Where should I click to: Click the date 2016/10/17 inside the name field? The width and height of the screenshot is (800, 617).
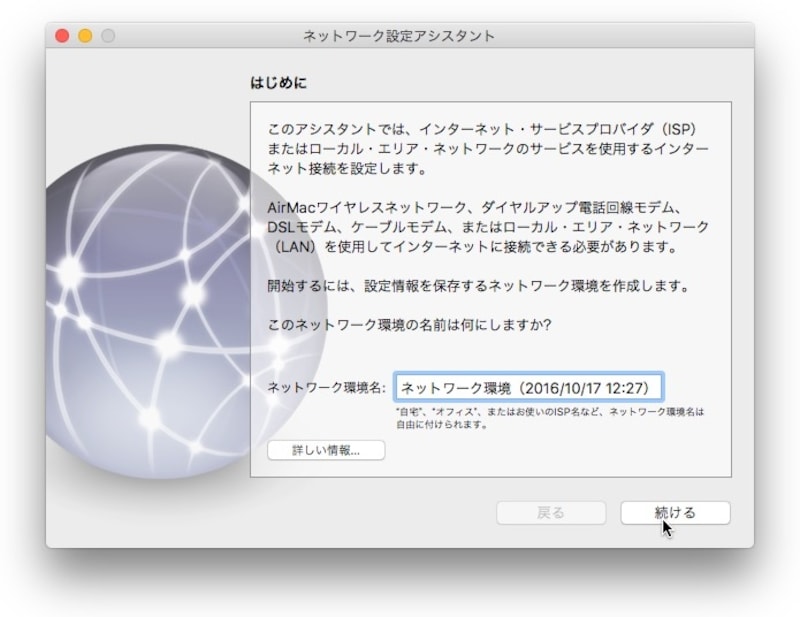[x=569, y=387]
